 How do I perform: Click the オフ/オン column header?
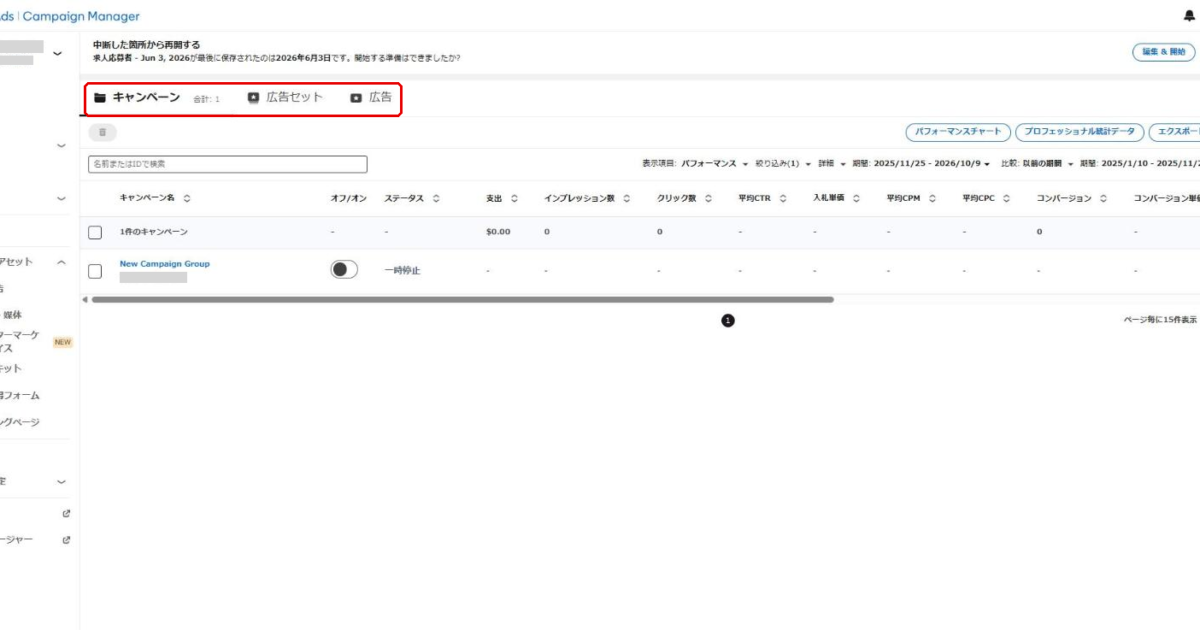tap(349, 198)
